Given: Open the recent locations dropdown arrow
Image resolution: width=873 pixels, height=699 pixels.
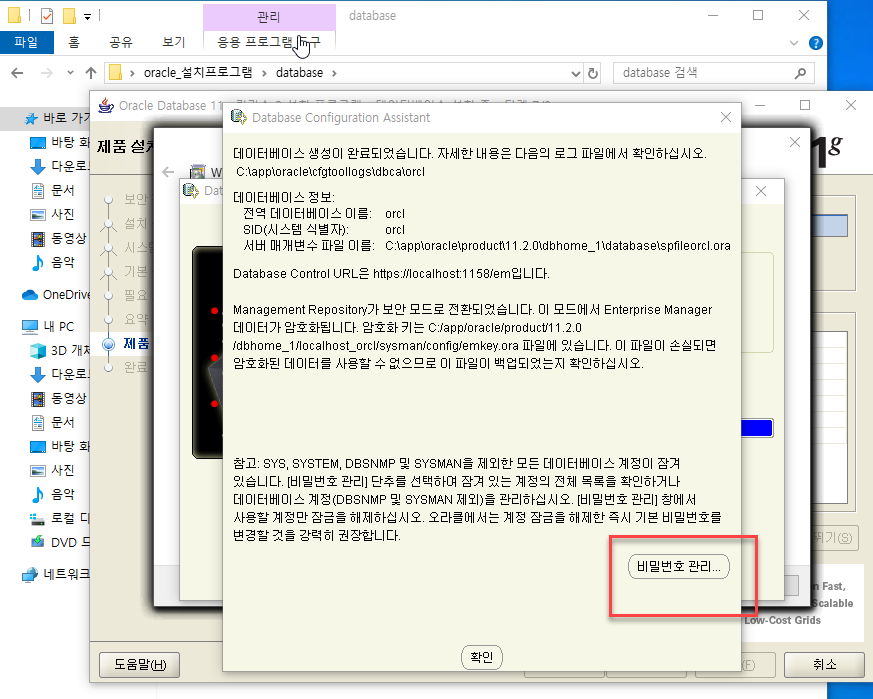Looking at the screenshot, I should click(70, 73).
